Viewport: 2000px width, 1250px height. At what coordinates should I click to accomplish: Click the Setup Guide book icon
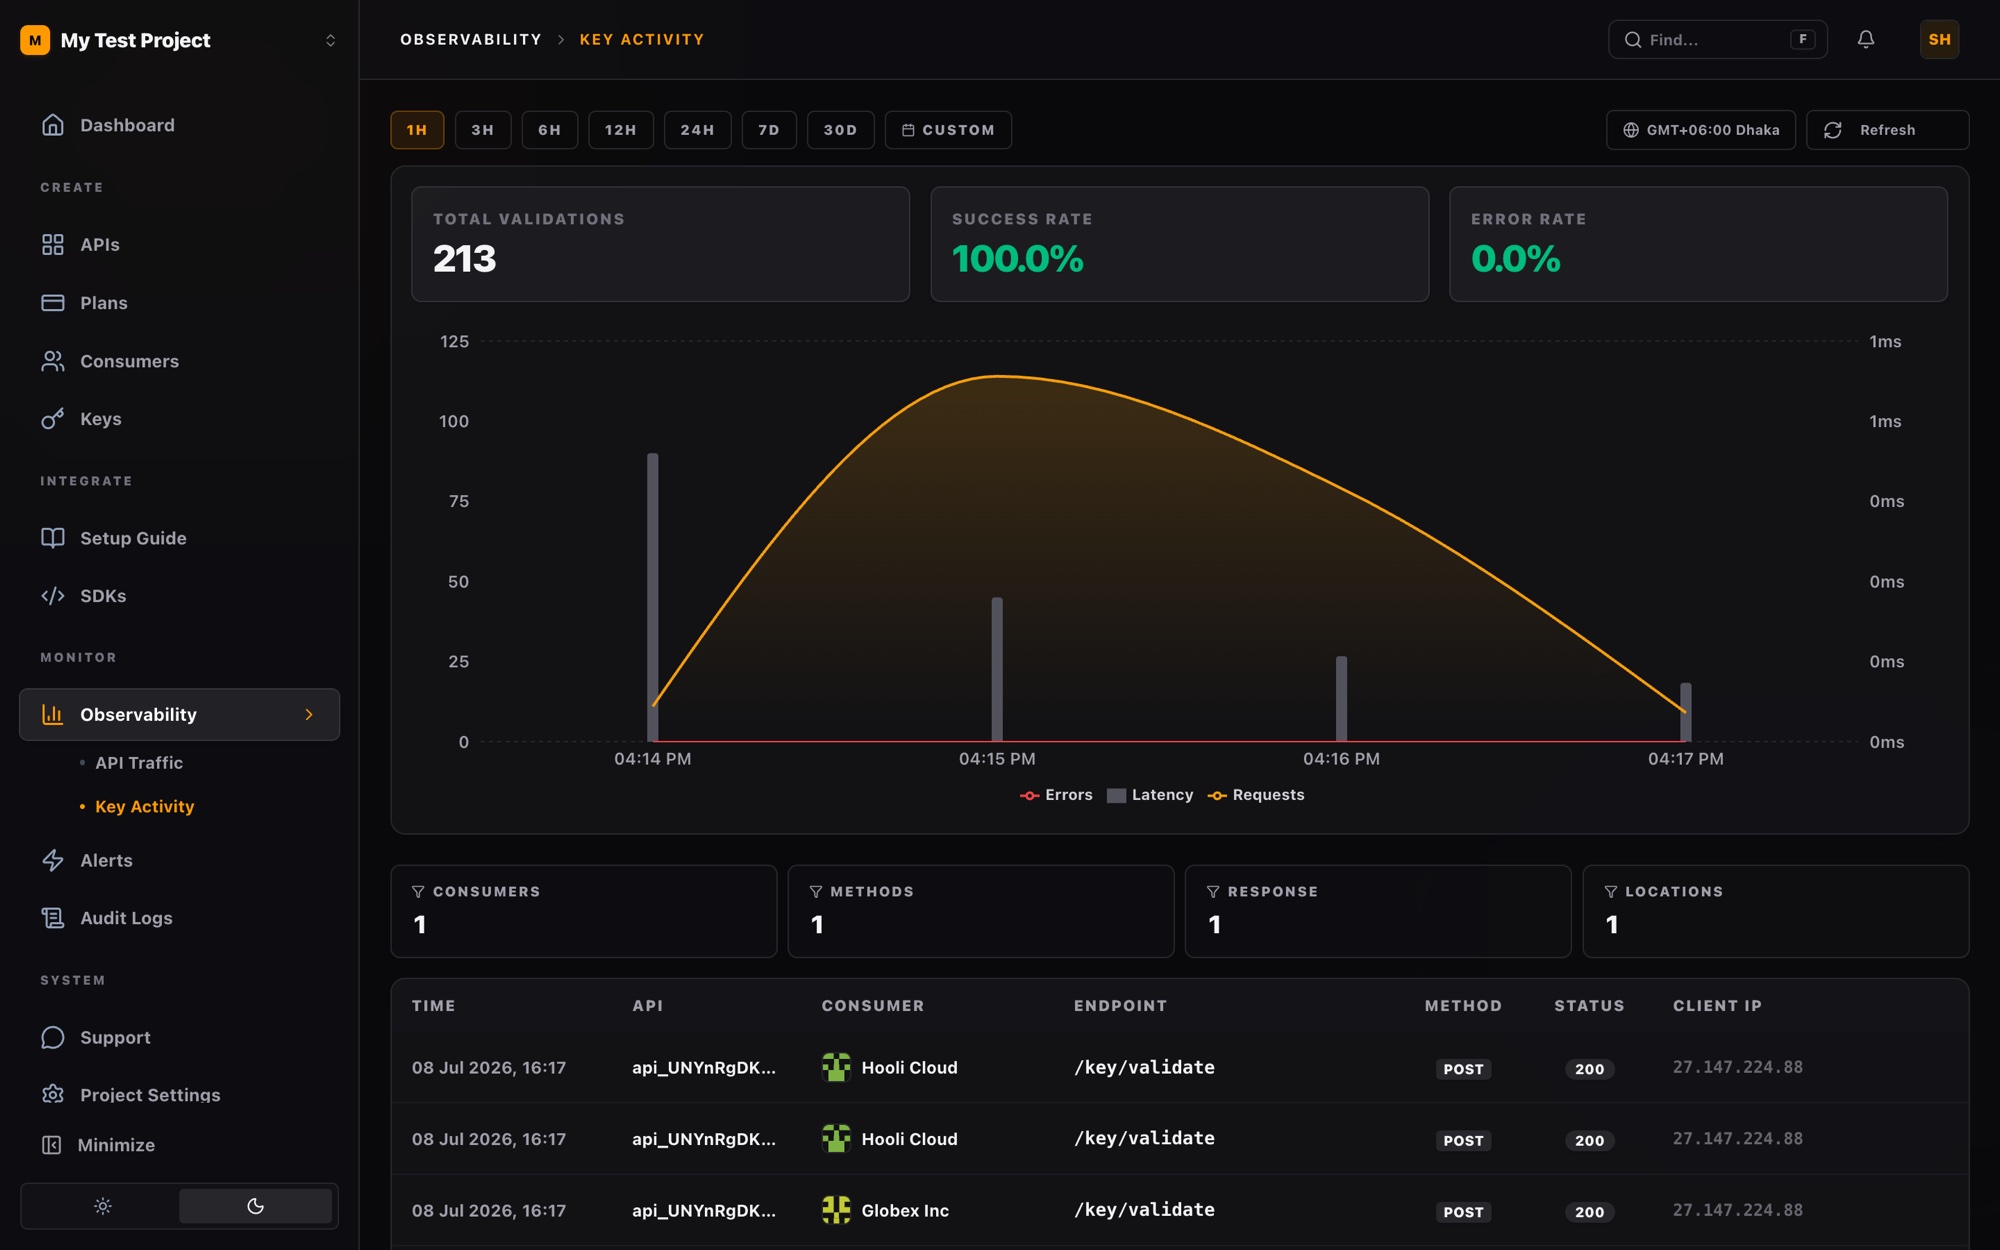coord(53,538)
